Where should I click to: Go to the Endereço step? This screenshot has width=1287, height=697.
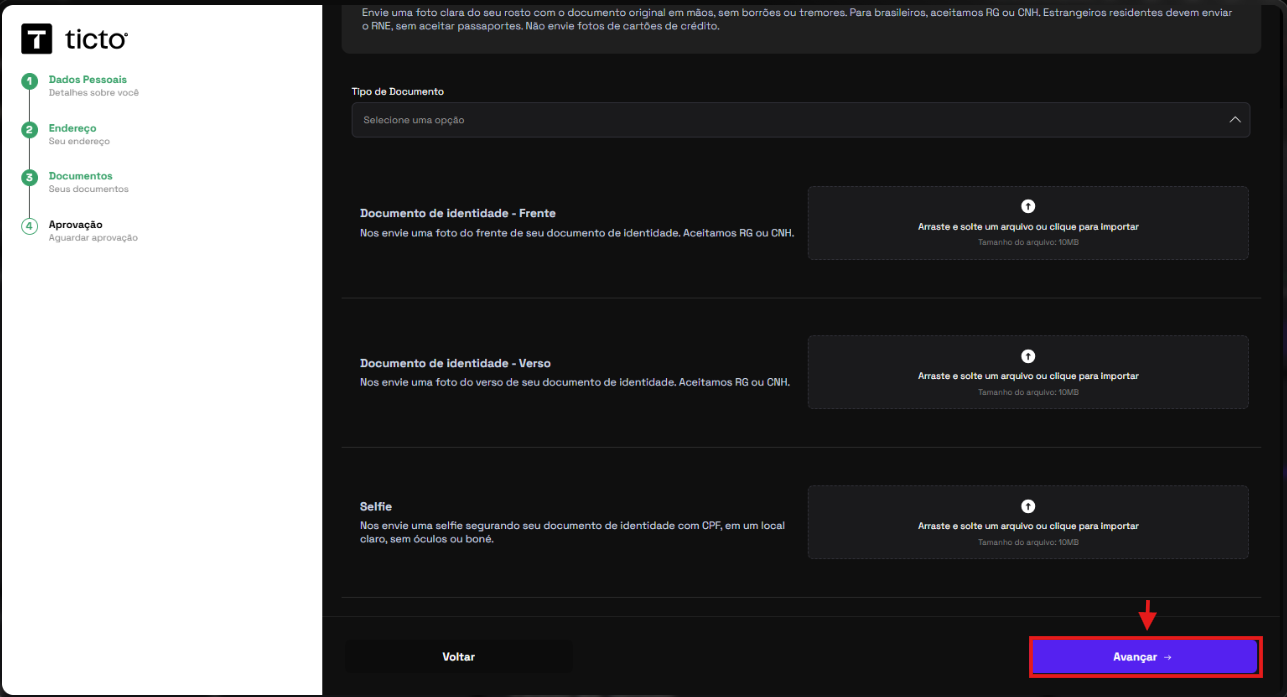72,129
